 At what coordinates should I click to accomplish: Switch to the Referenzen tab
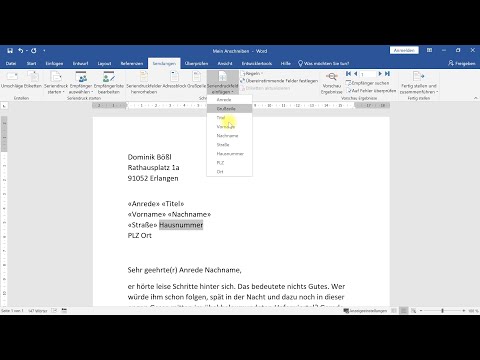click(x=132, y=63)
